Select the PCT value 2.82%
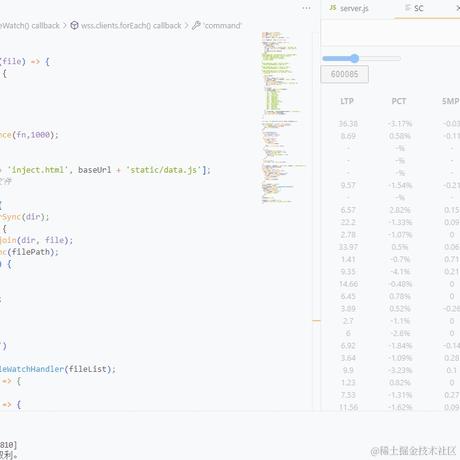 click(x=400, y=210)
